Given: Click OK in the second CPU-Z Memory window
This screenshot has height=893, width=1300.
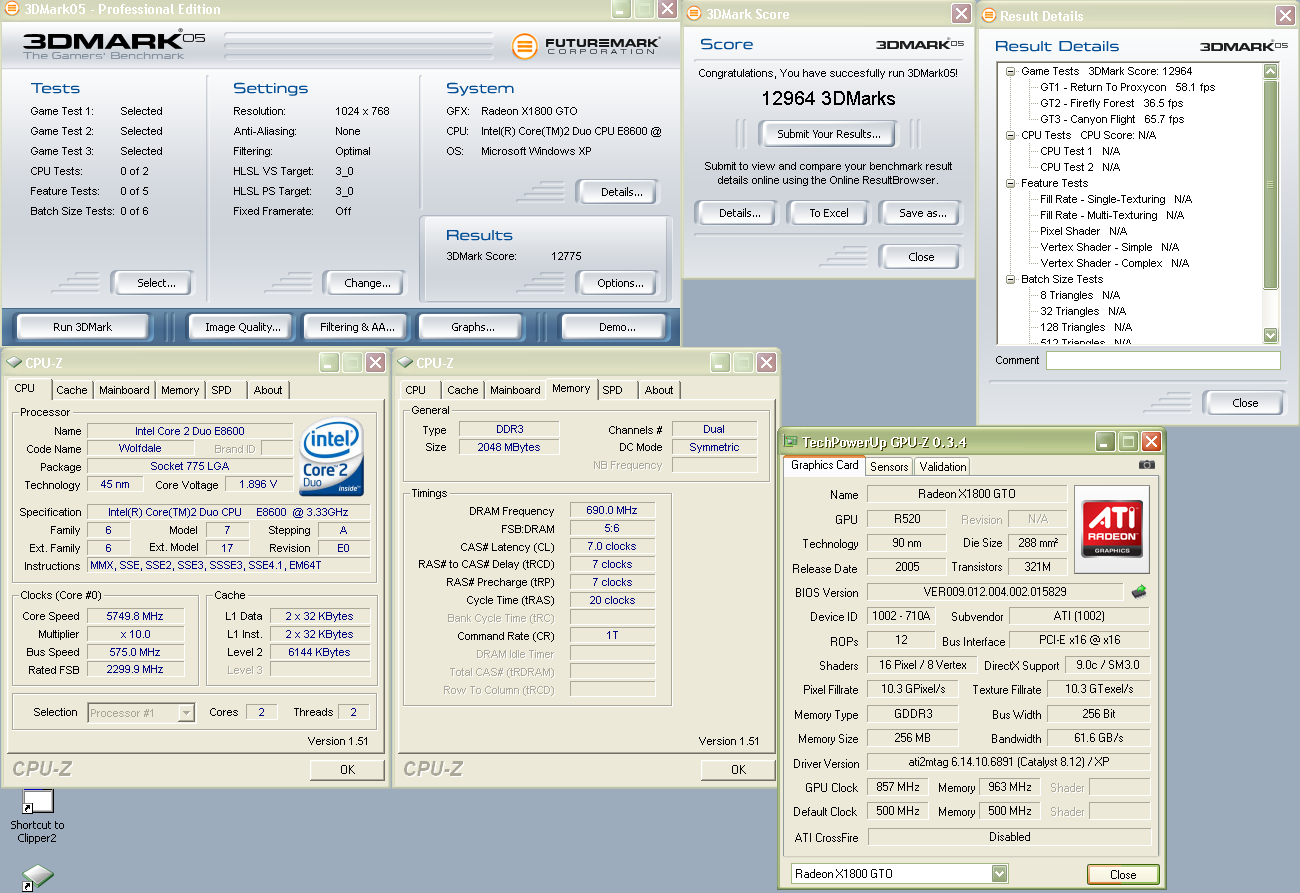Looking at the screenshot, I should point(738,770).
